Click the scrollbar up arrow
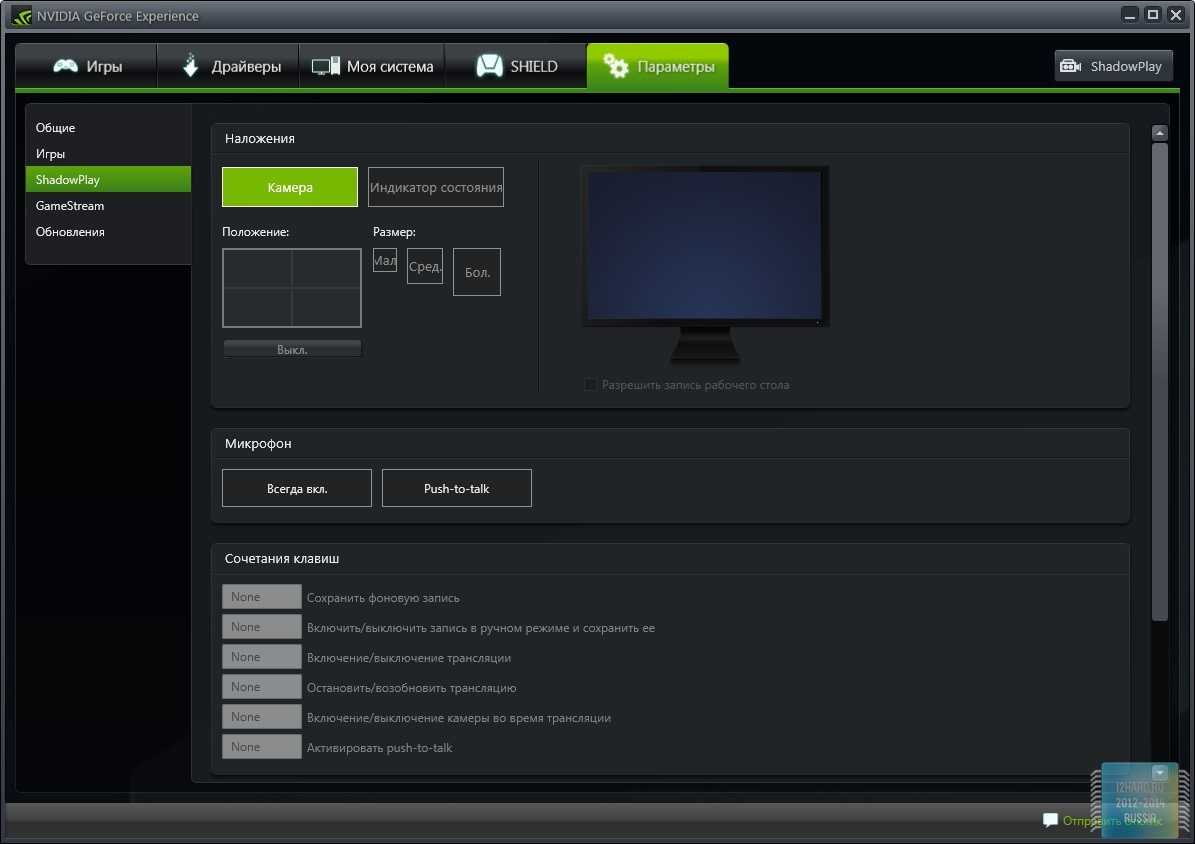The height and width of the screenshot is (844, 1195). coord(1160,133)
